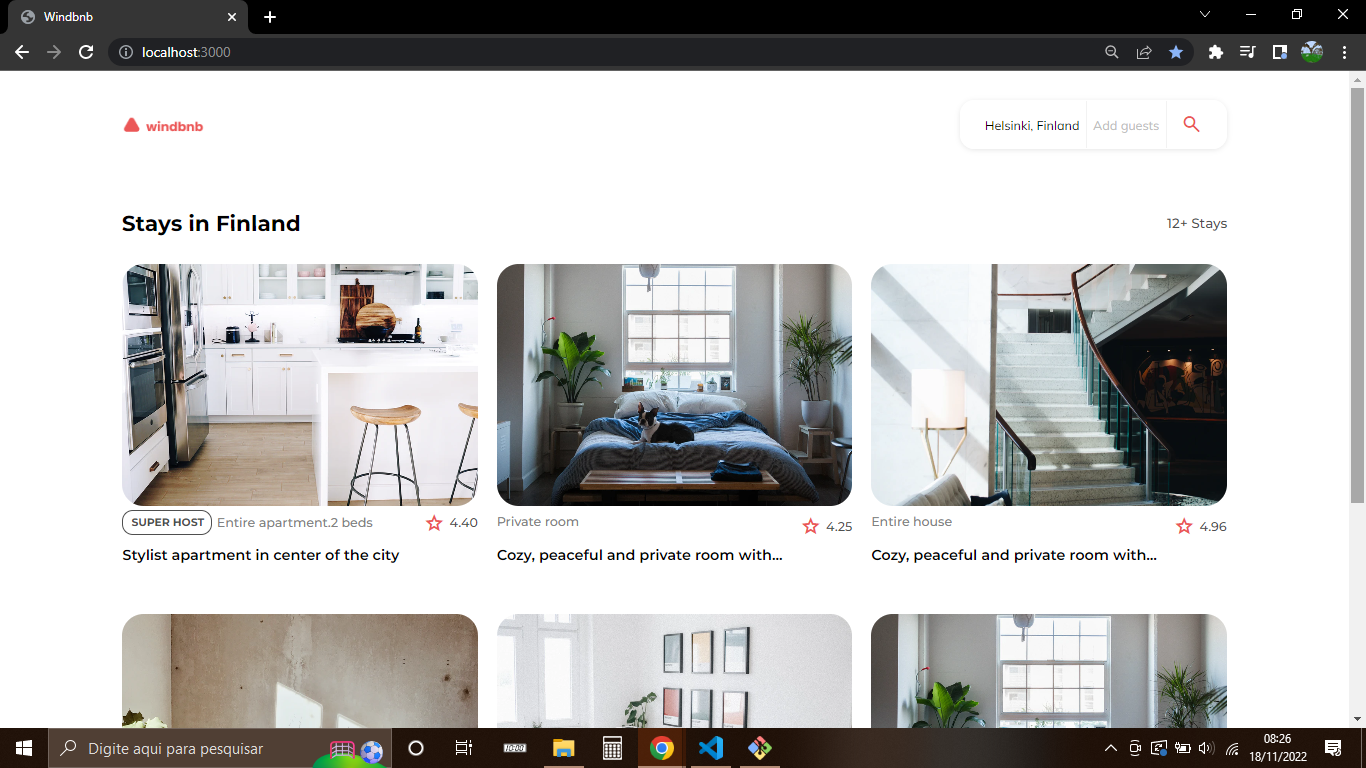Open a new browser tab
The height and width of the screenshot is (768, 1366).
(269, 16)
